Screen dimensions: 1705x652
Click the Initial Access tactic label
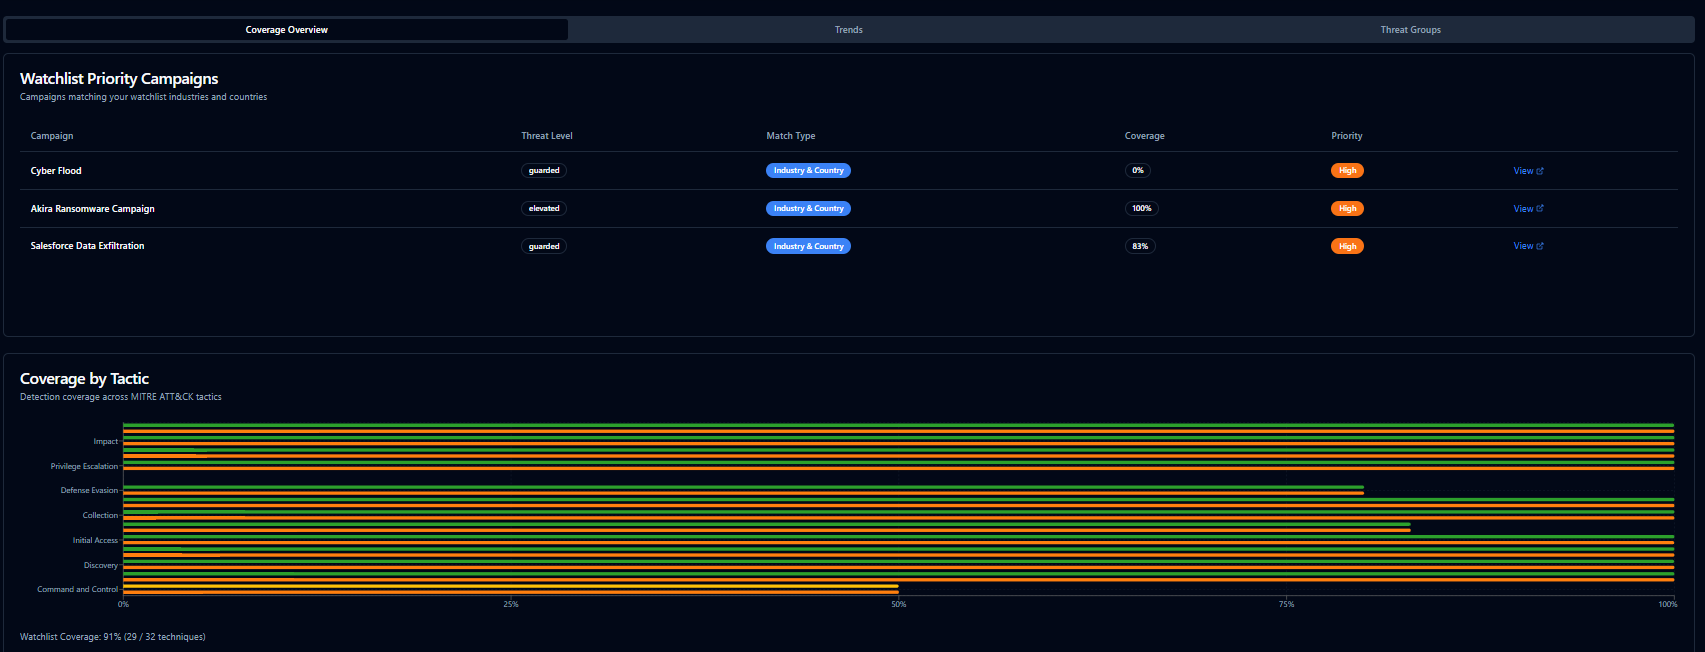(x=95, y=540)
